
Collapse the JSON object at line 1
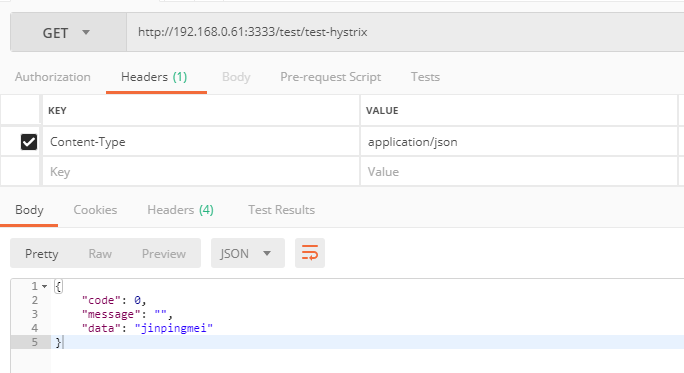(44, 287)
